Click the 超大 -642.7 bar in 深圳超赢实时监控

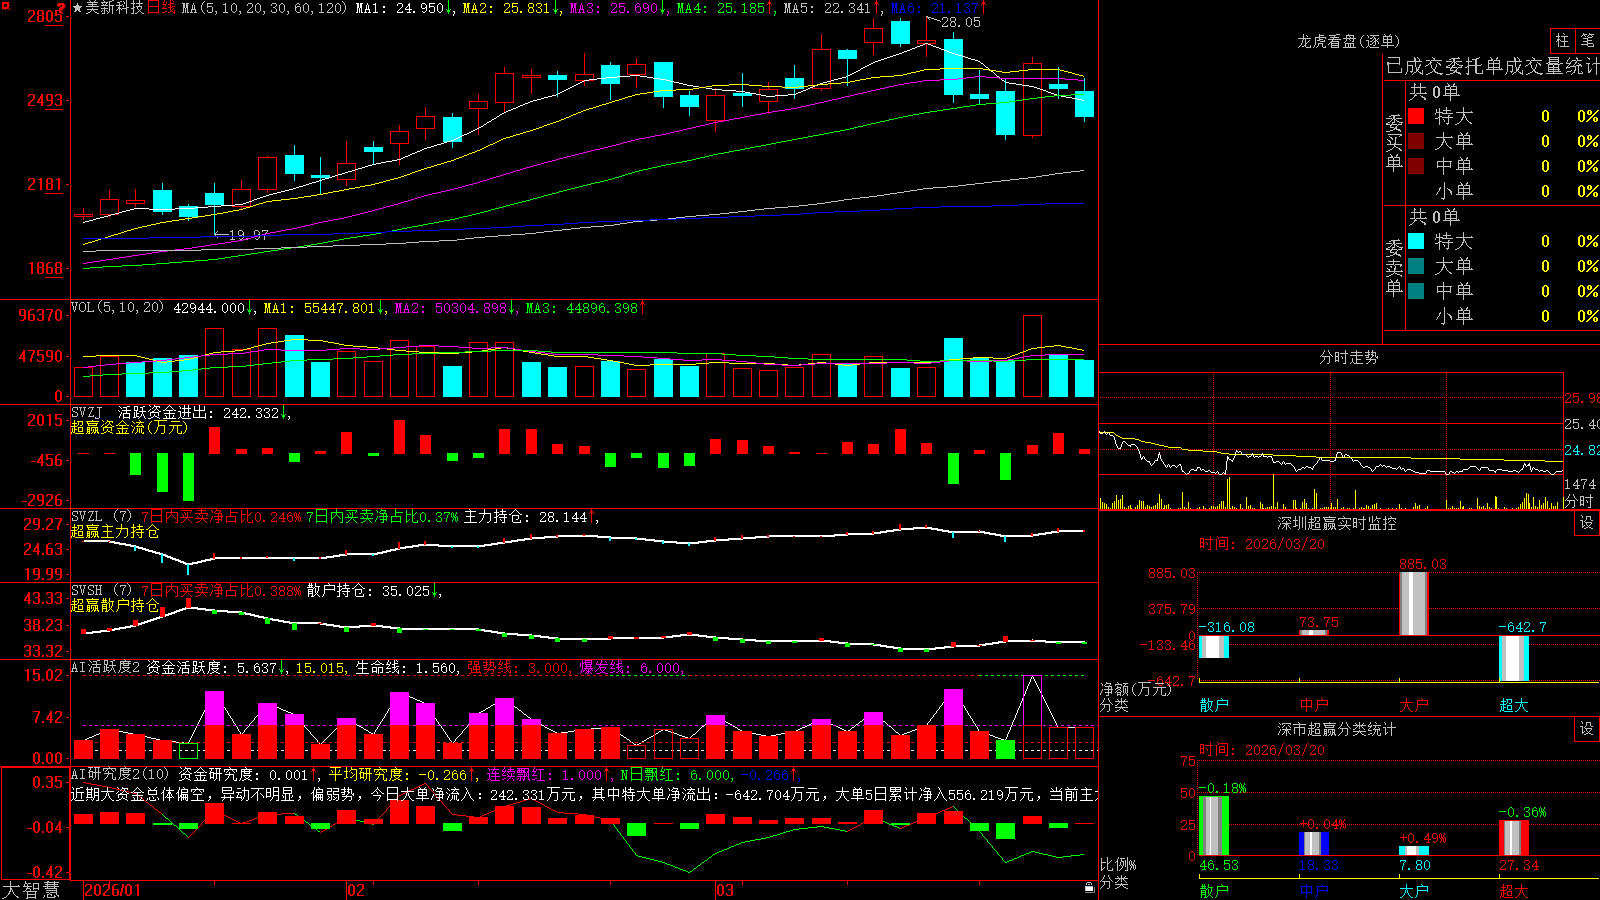[1514, 658]
